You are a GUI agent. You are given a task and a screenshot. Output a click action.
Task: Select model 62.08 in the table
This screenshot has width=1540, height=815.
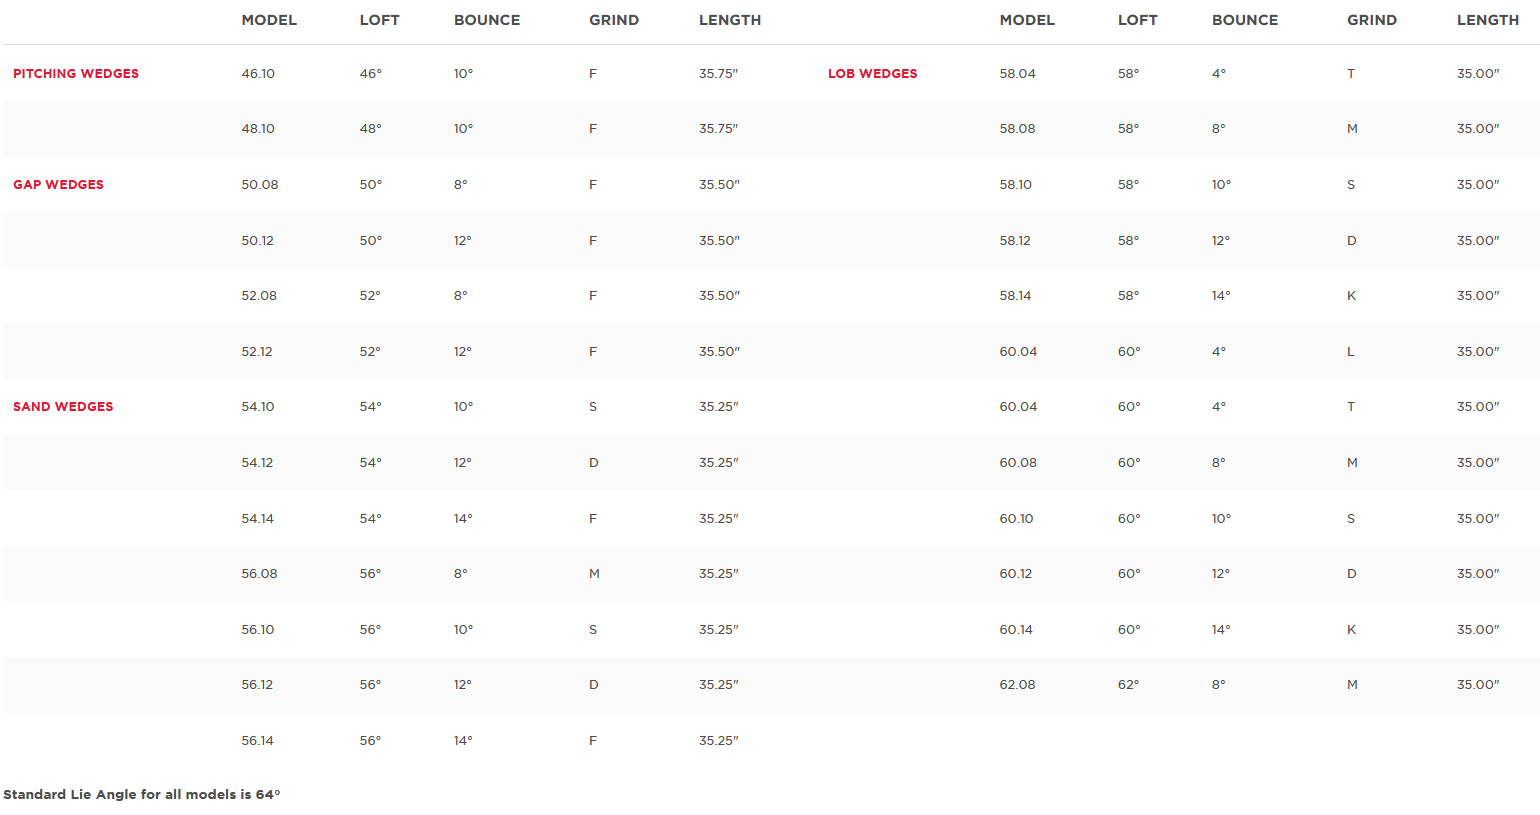[x=1017, y=685]
